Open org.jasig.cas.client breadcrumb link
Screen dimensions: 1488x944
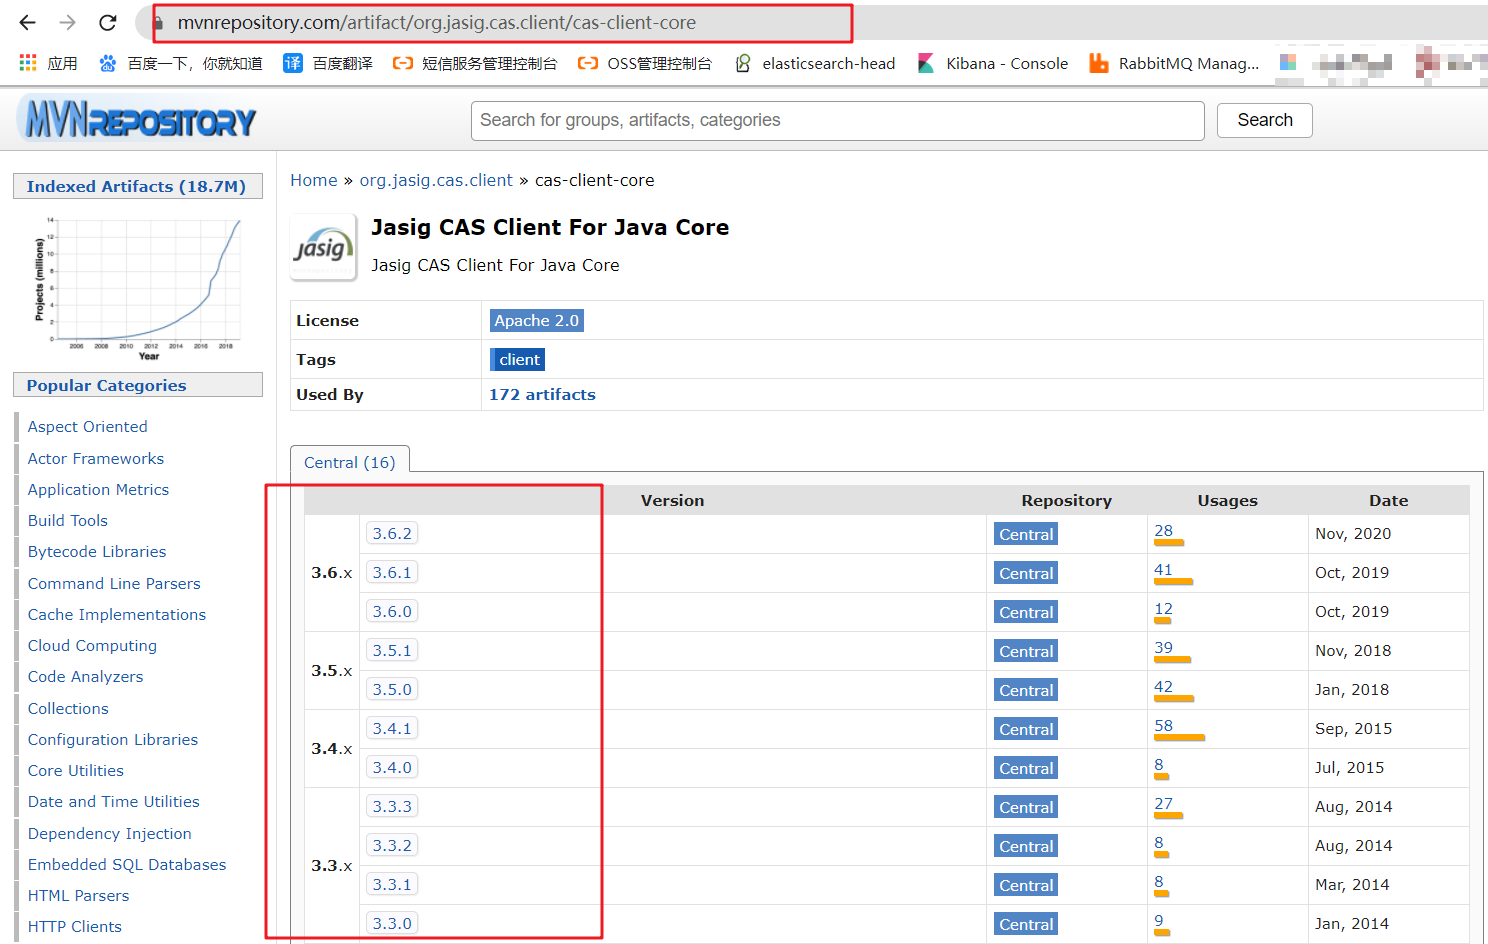point(436,180)
